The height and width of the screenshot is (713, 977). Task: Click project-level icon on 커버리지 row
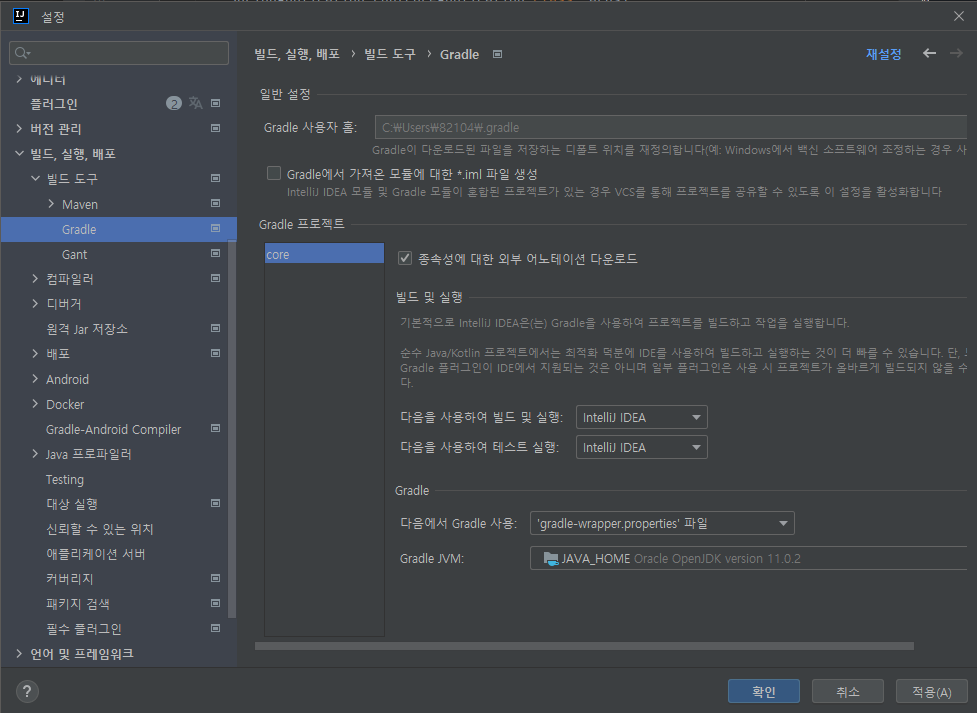216,578
